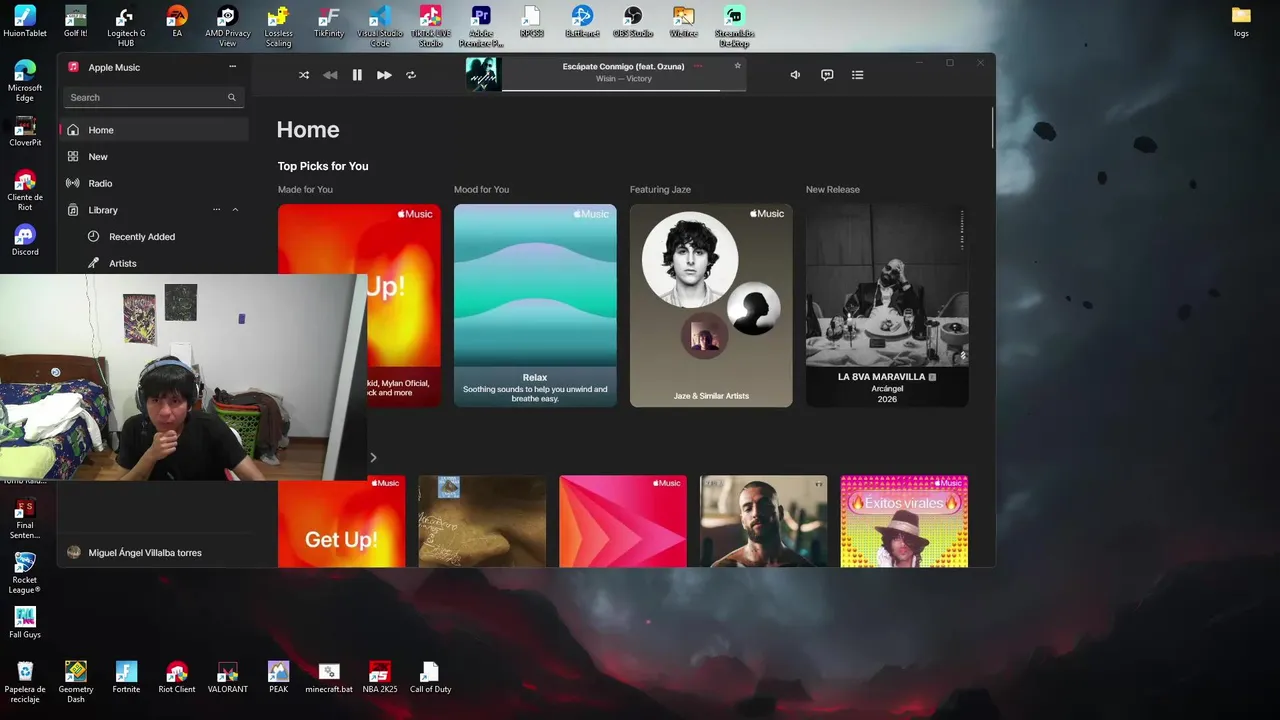Favorite the song with the star icon
1280x720 pixels.
pos(738,66)
